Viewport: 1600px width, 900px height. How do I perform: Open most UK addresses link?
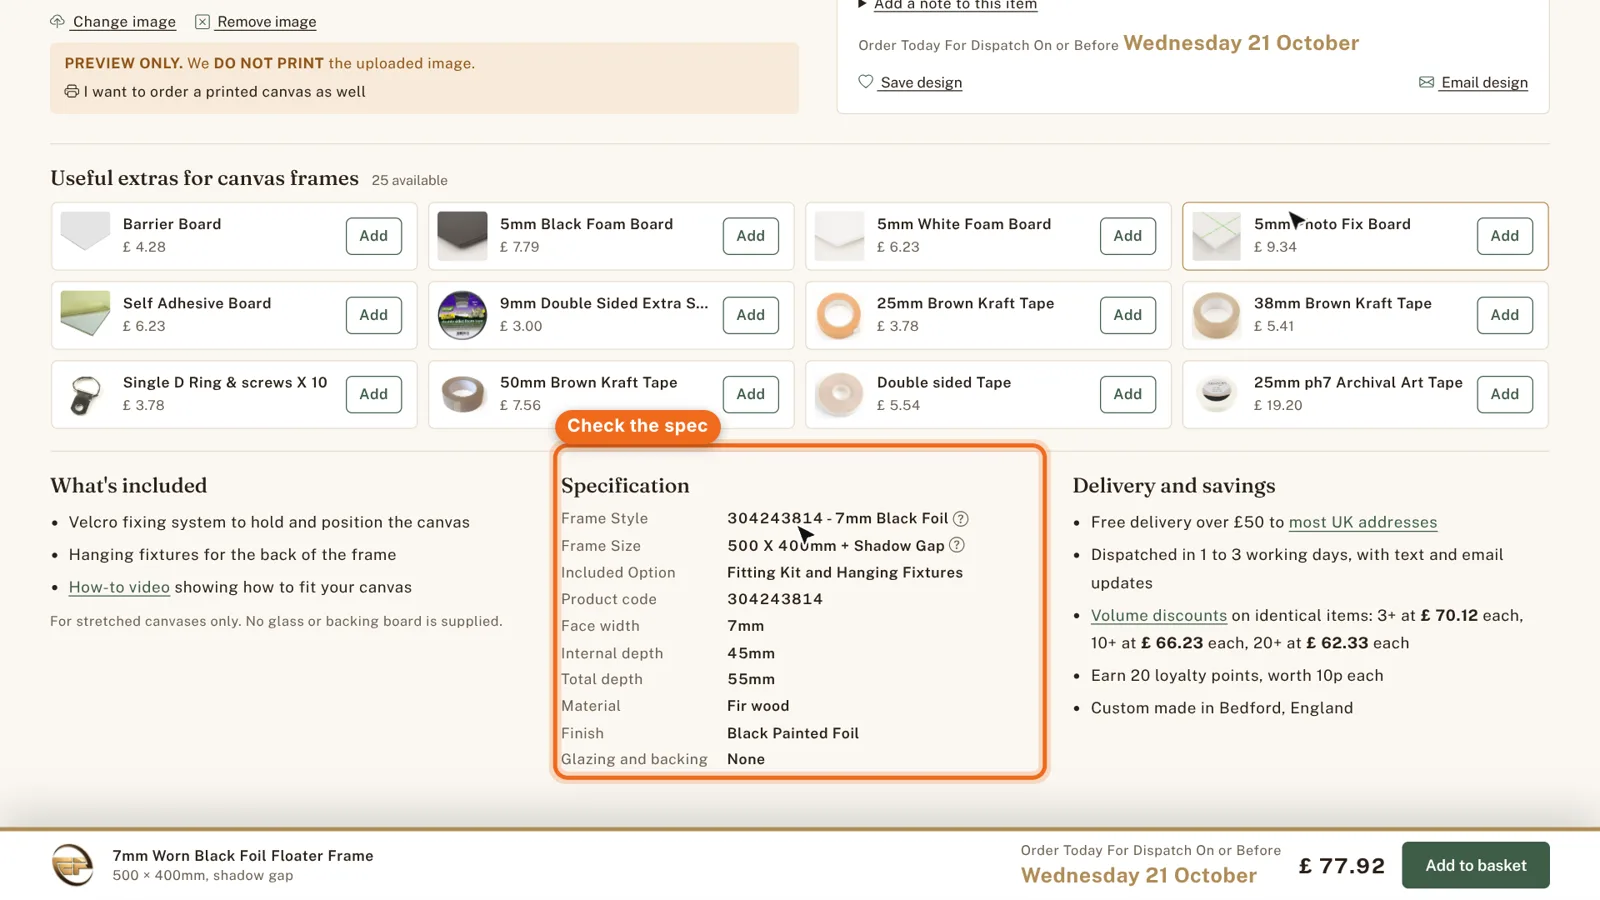click(1363, 522)
